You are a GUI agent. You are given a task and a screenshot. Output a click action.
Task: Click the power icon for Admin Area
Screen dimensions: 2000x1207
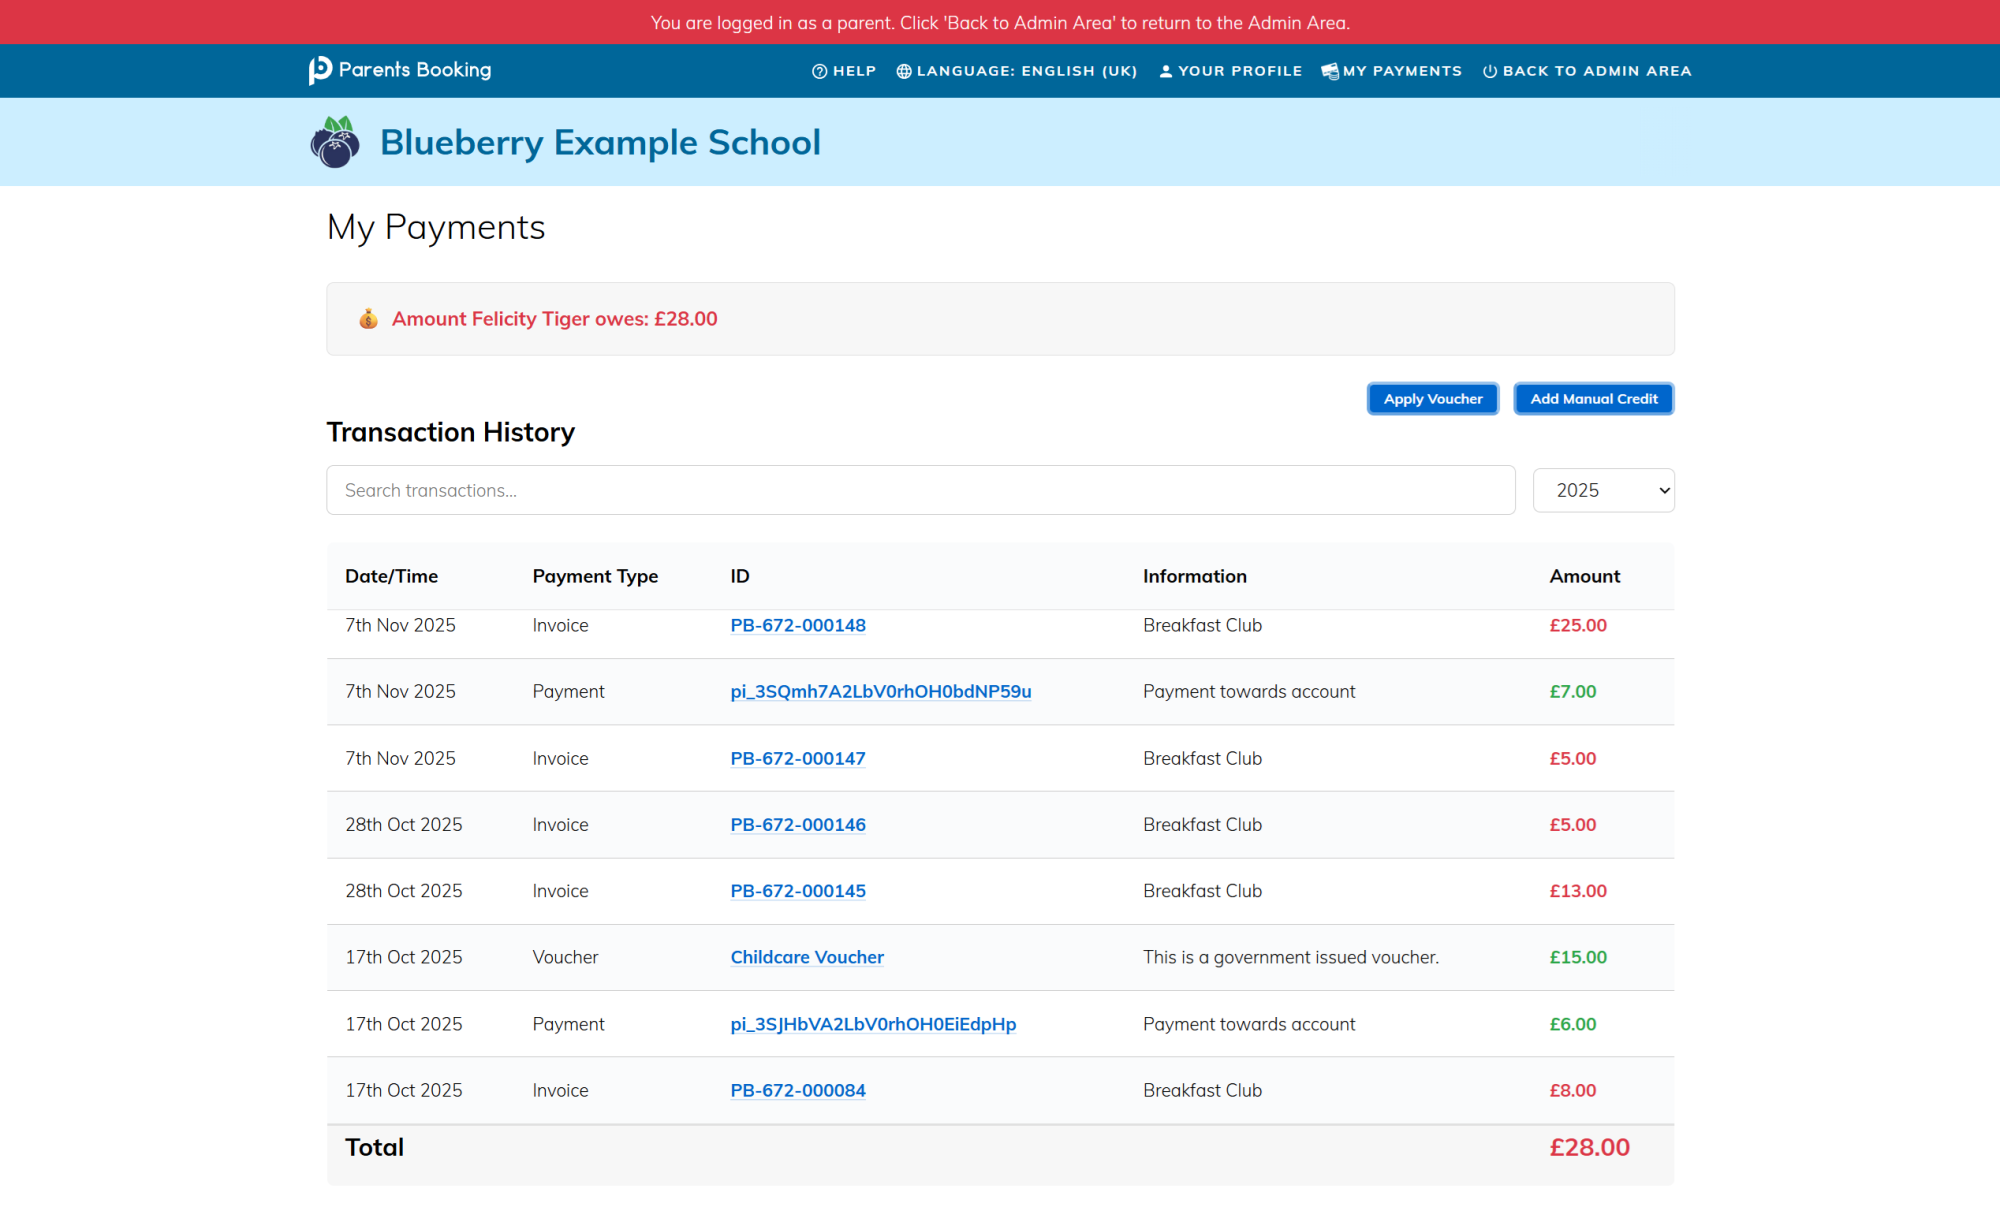[1489, 71]
